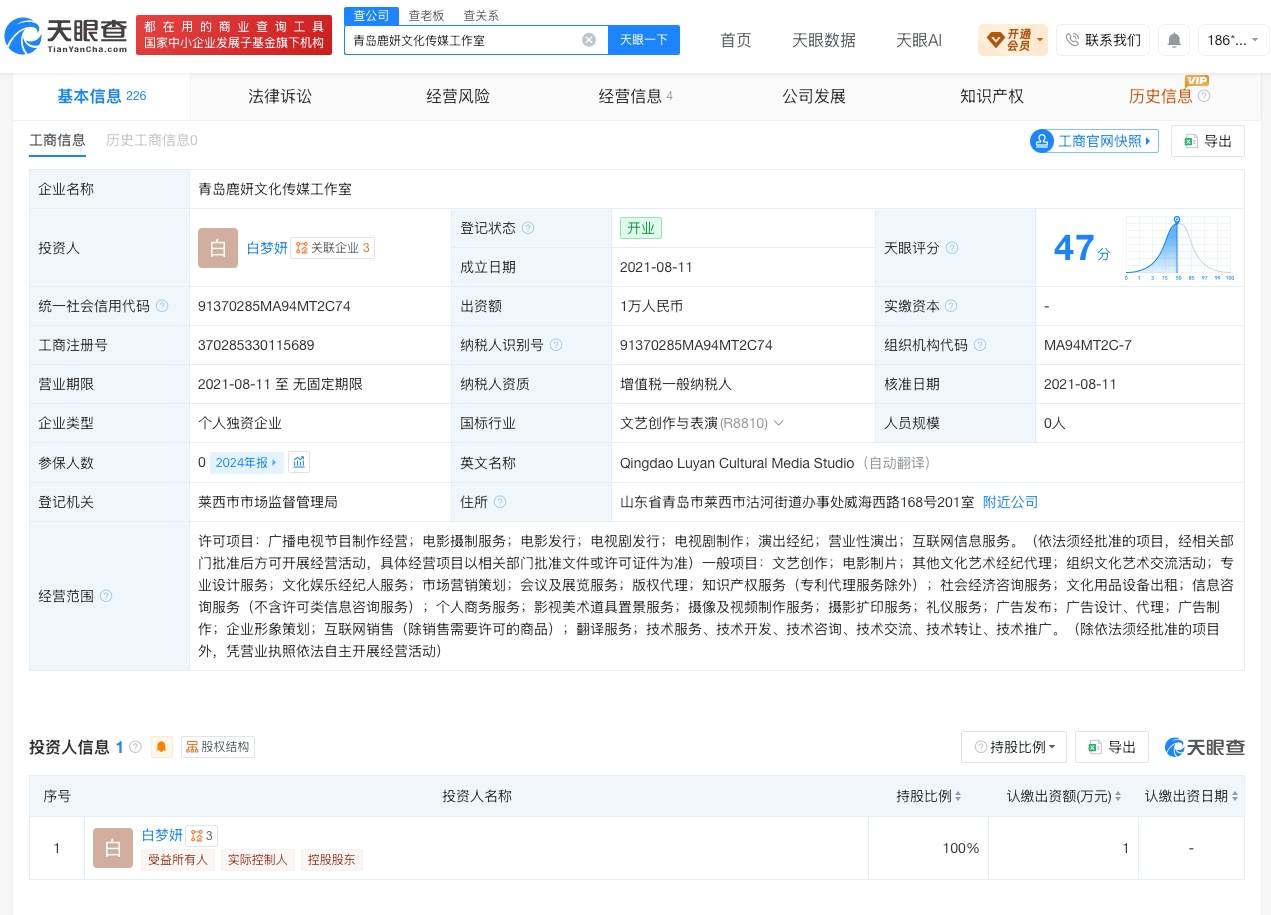Screen dimensions: 1271x915
Task: Switch to 历史工商信息 sub-tab
Action: [152, 141]
